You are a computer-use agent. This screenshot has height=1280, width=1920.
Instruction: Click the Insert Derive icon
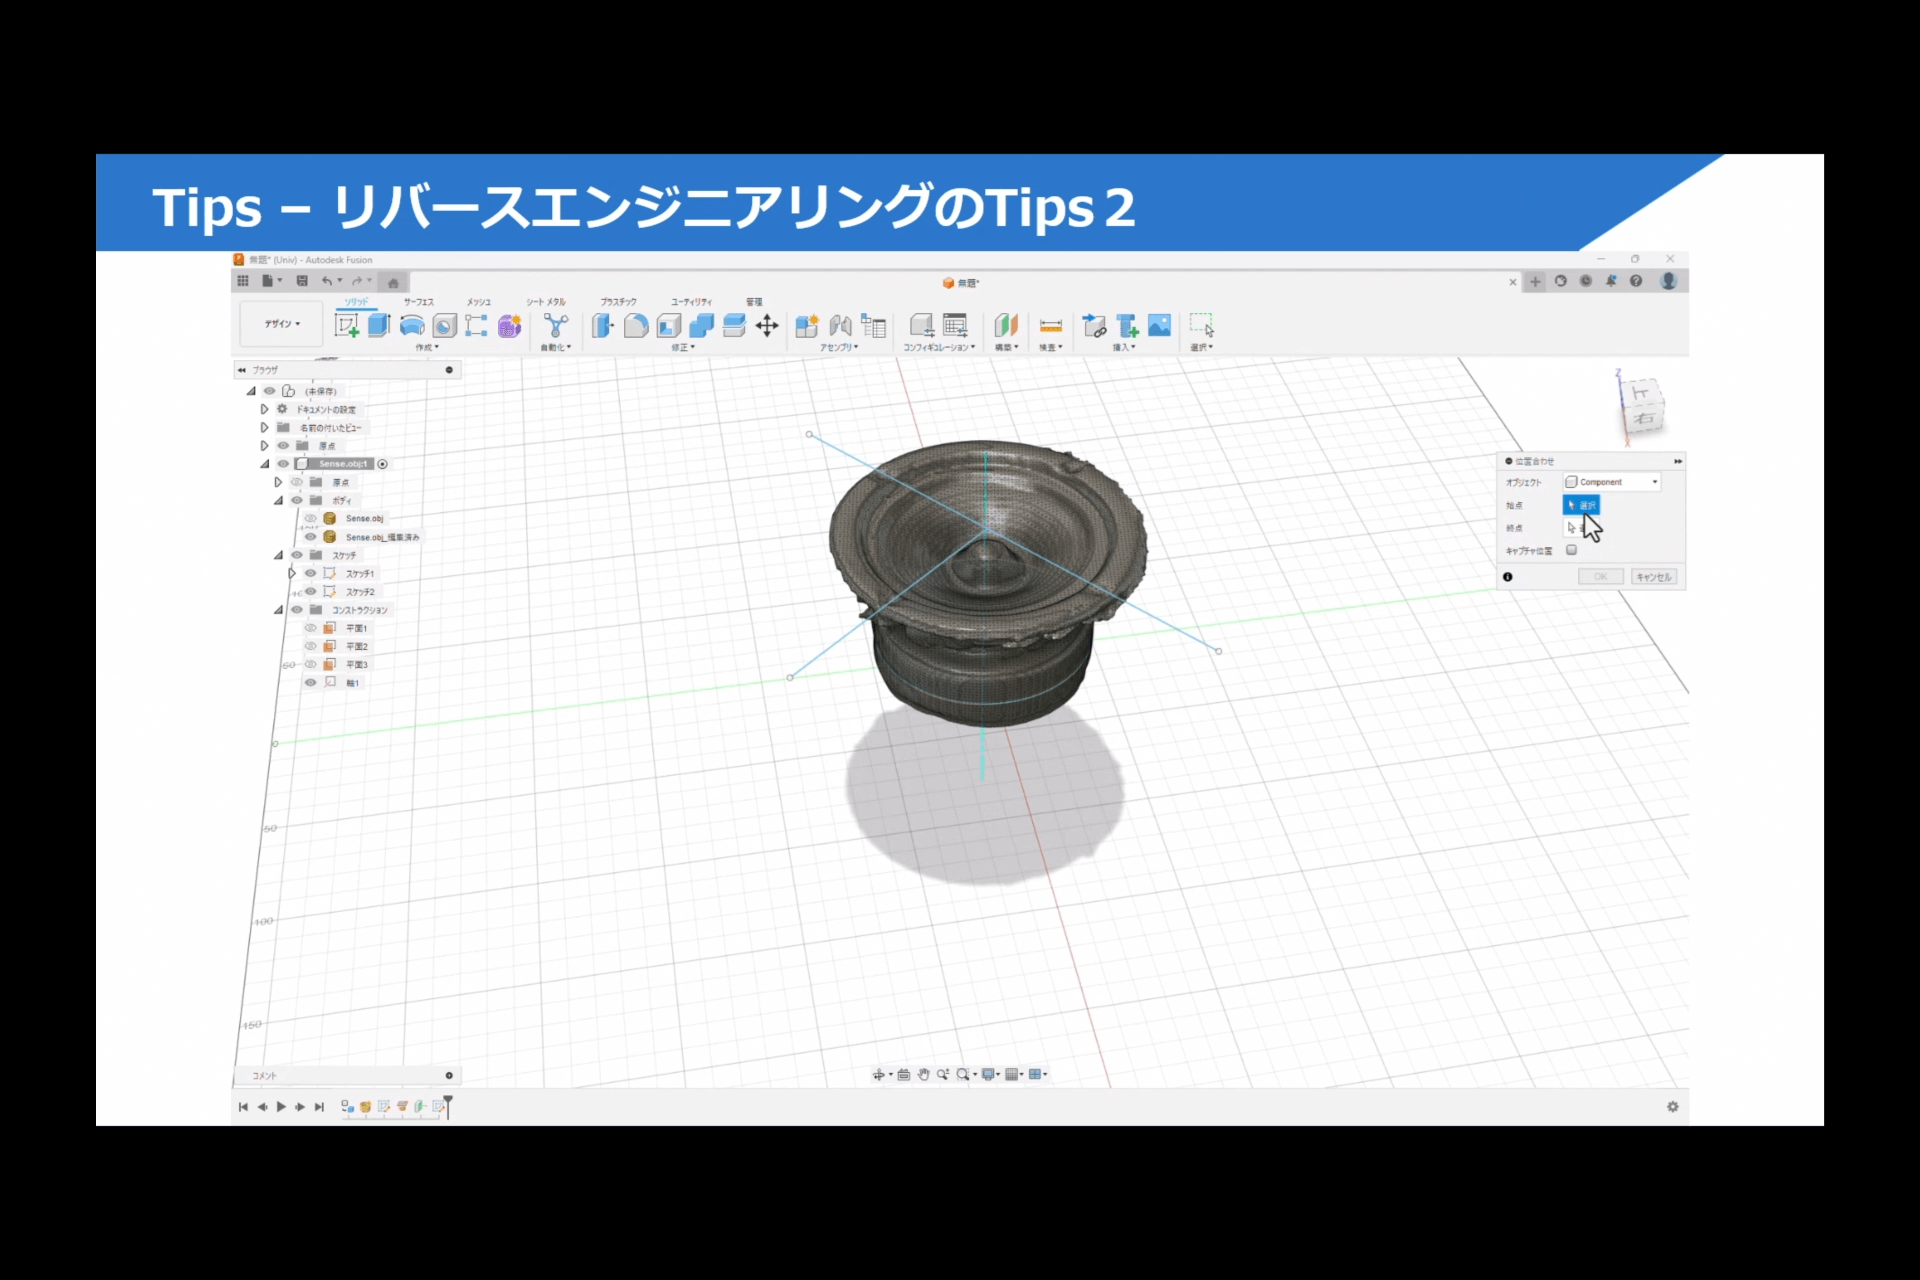[x=1094, y=325]
